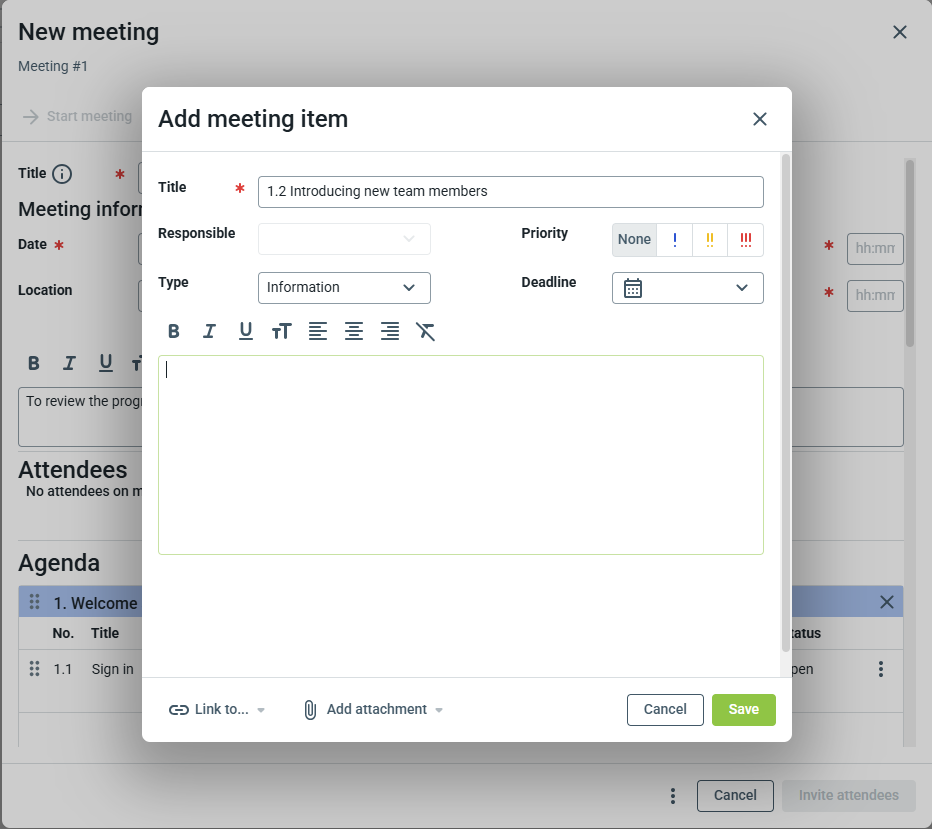
Task: Expand the Deadline date picker
Action: [x=687, y=288]
